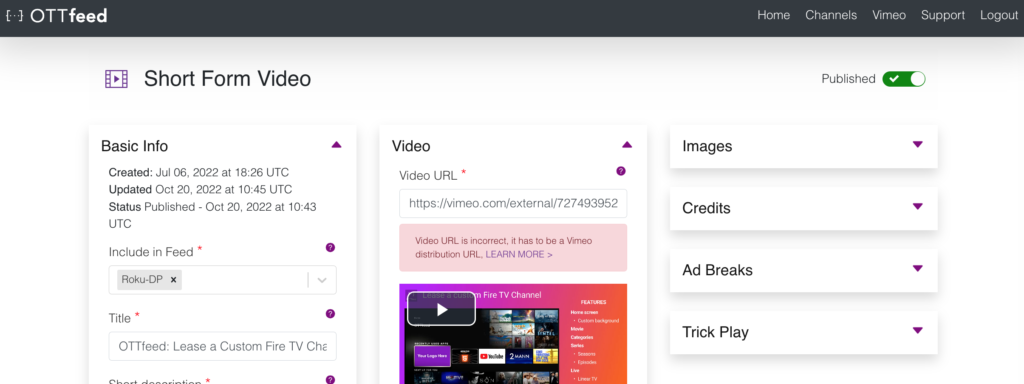The height and width of the screenshot is (384, 1024).
Task: Click the Short Form Video heading
Action: pyautogui.click(x=227, y=79)
